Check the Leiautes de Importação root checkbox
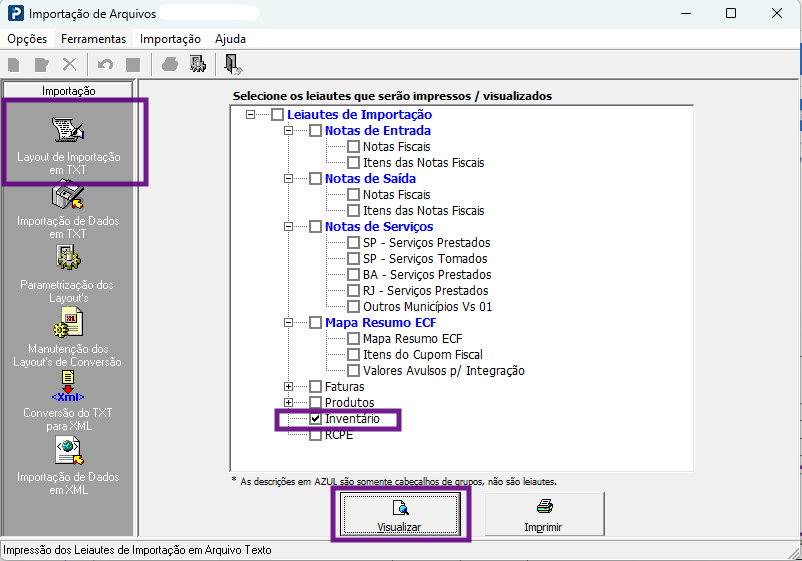This screenshot has width=802, height=561. pos(277,115)
